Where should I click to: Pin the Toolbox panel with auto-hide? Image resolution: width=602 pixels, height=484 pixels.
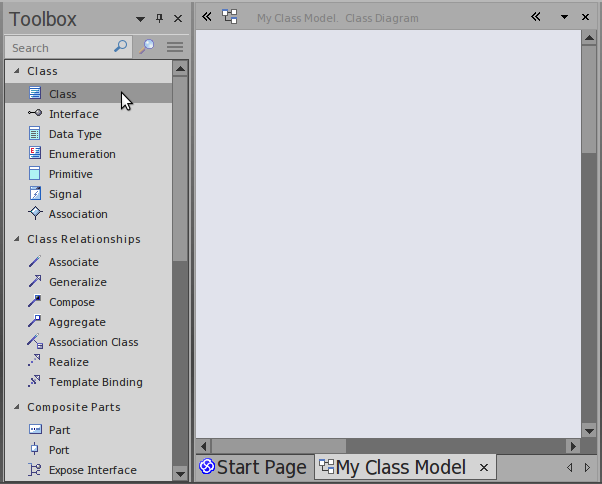point(159,19)
